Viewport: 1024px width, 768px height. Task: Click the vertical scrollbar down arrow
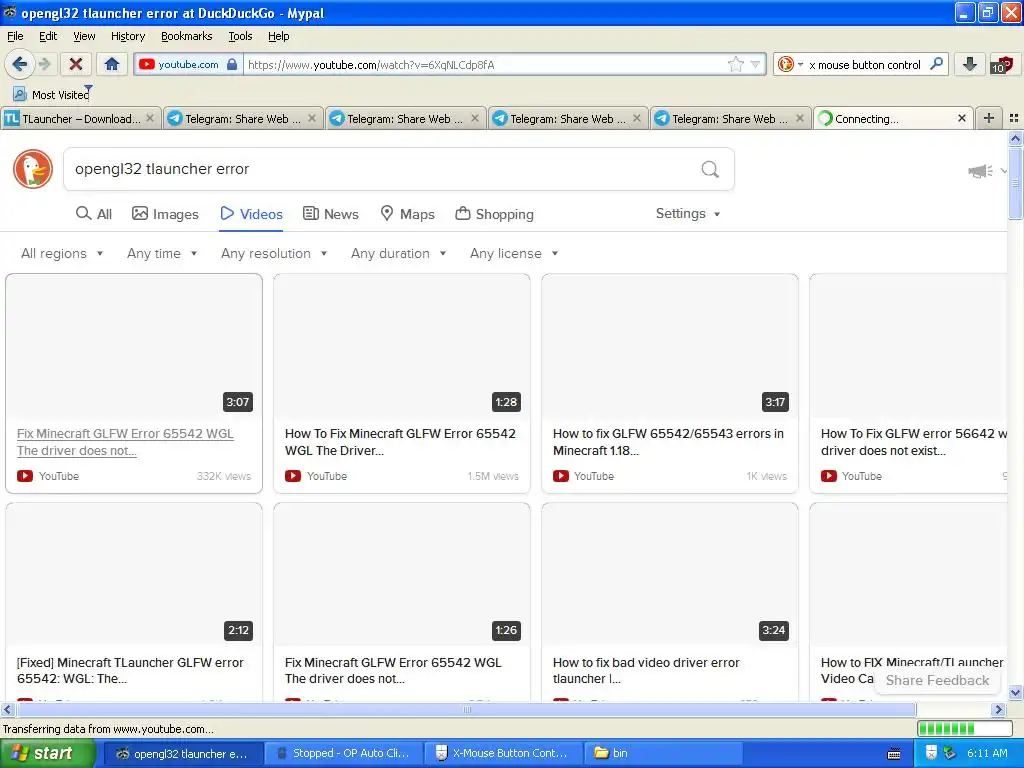pos(1015,693)
